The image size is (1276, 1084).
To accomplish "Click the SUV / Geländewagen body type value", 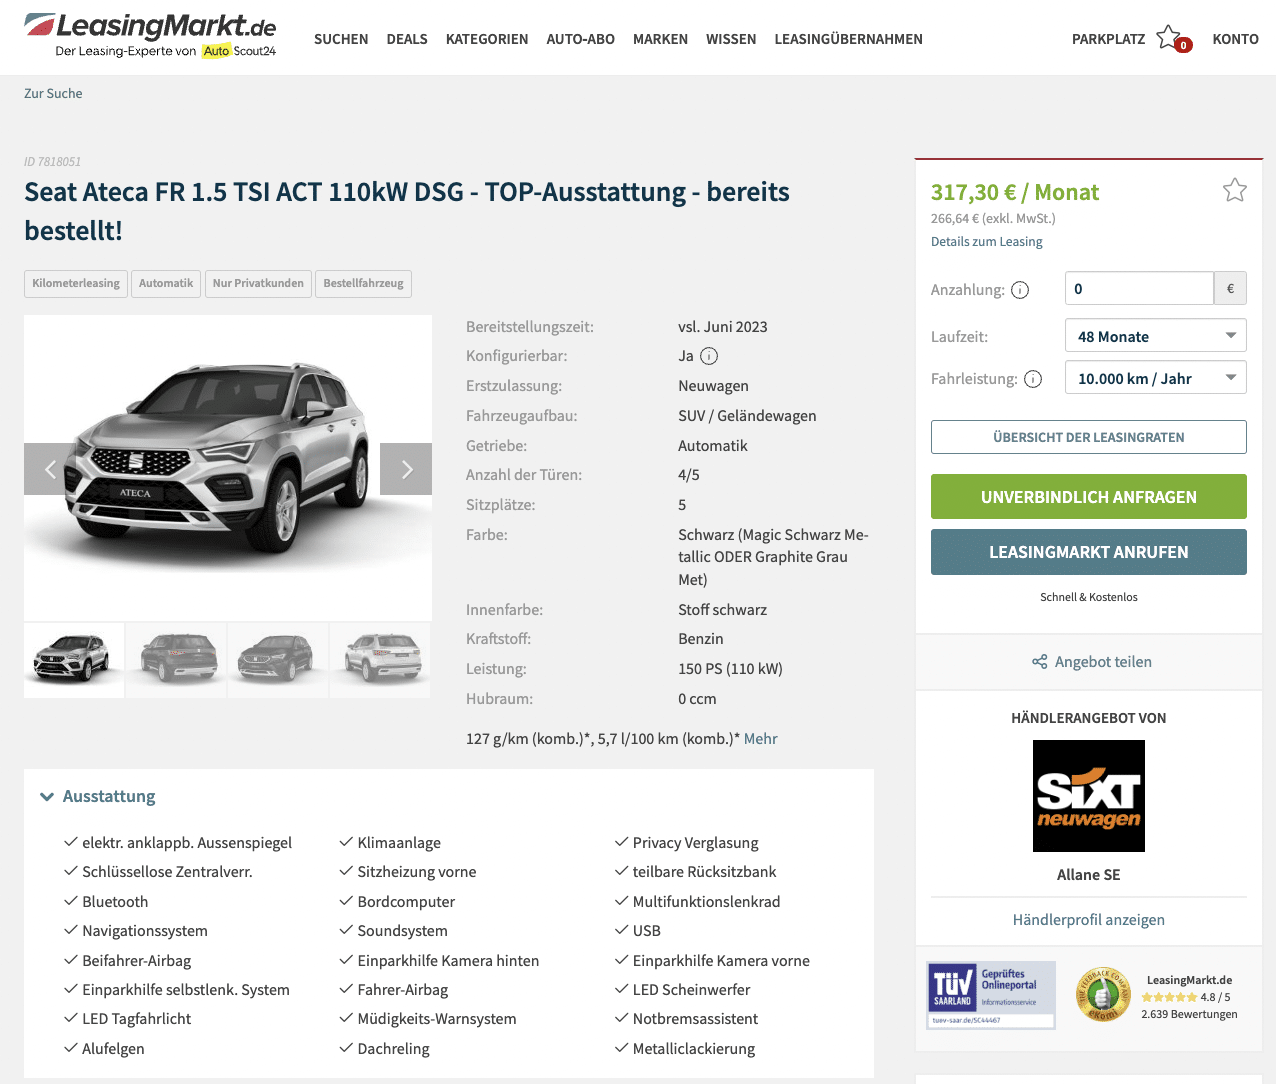I will 747,416.
